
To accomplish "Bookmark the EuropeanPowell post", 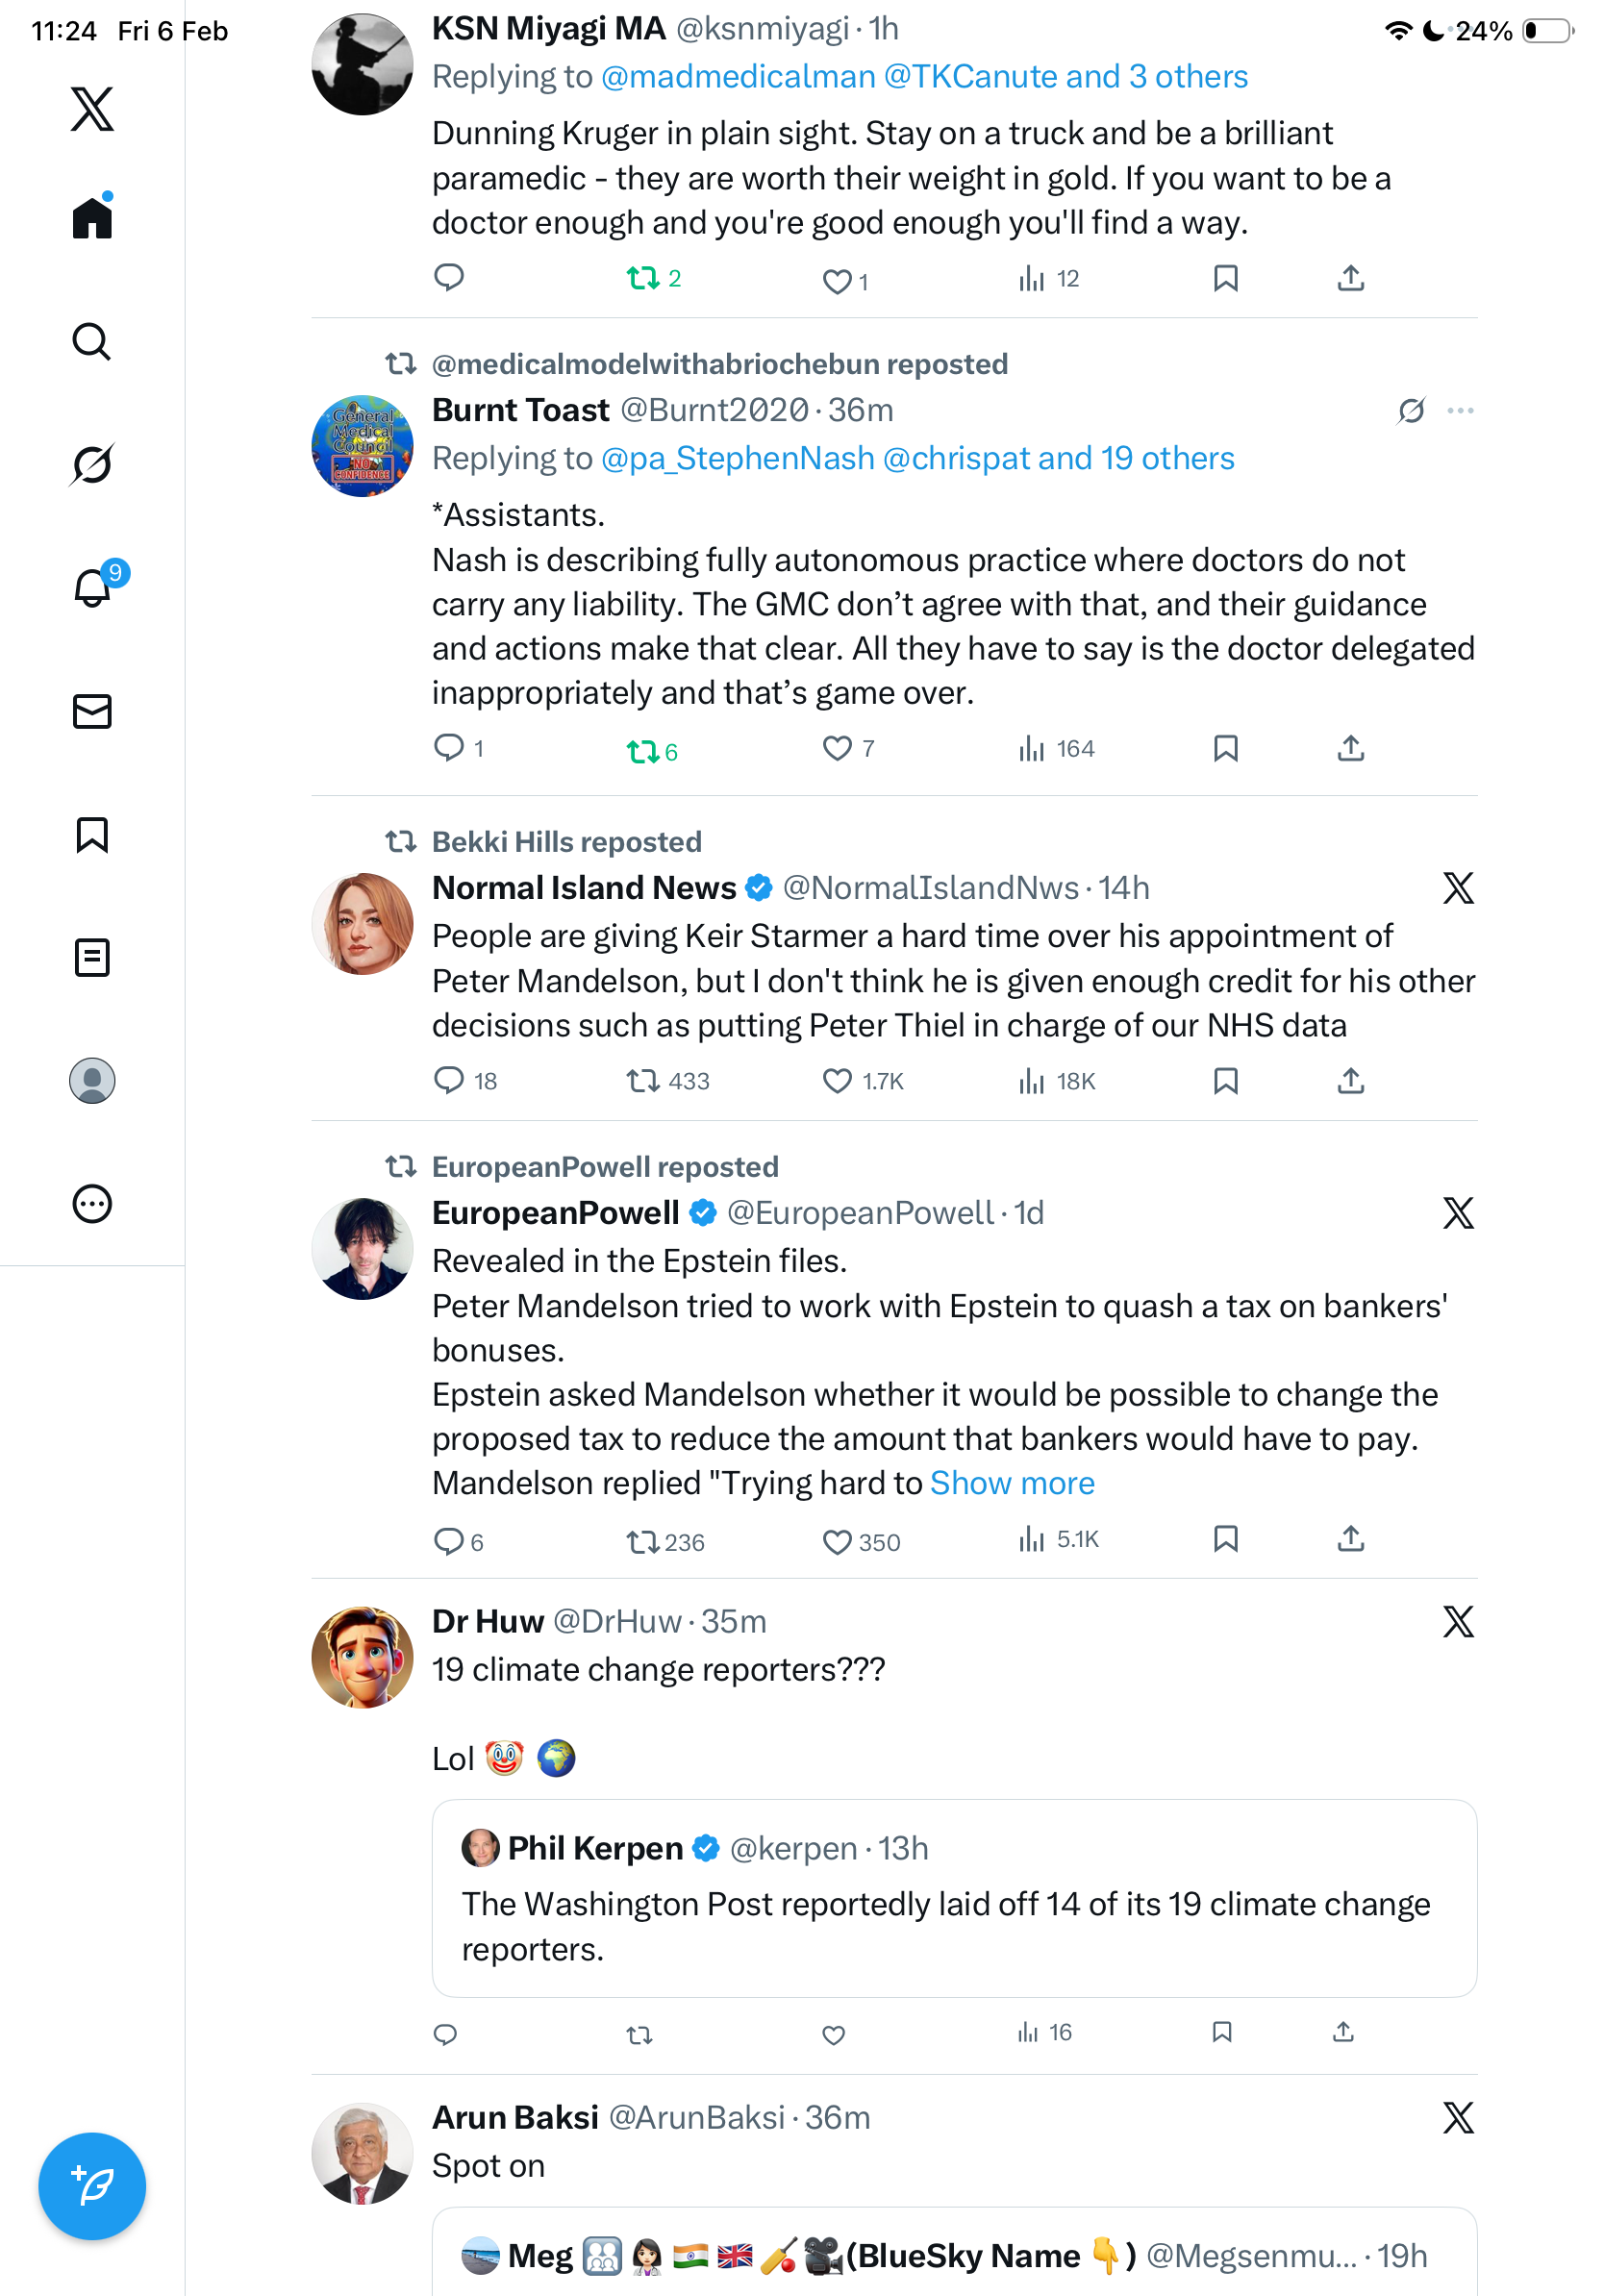I will click(1225, 1539).
